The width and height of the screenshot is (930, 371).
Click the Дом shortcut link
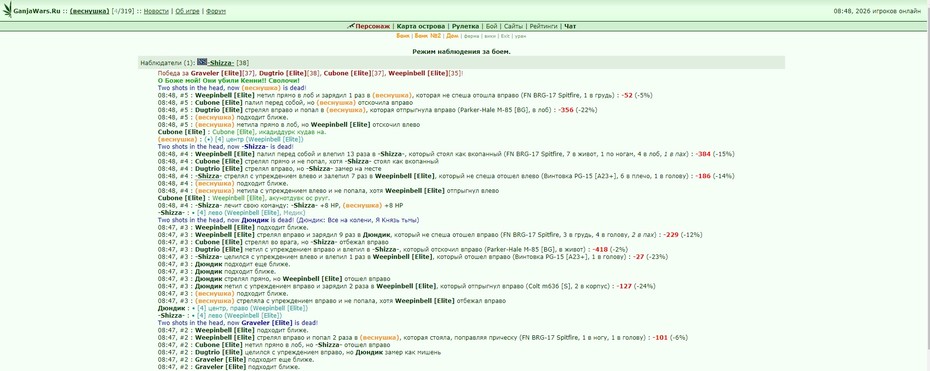[453, 36]
